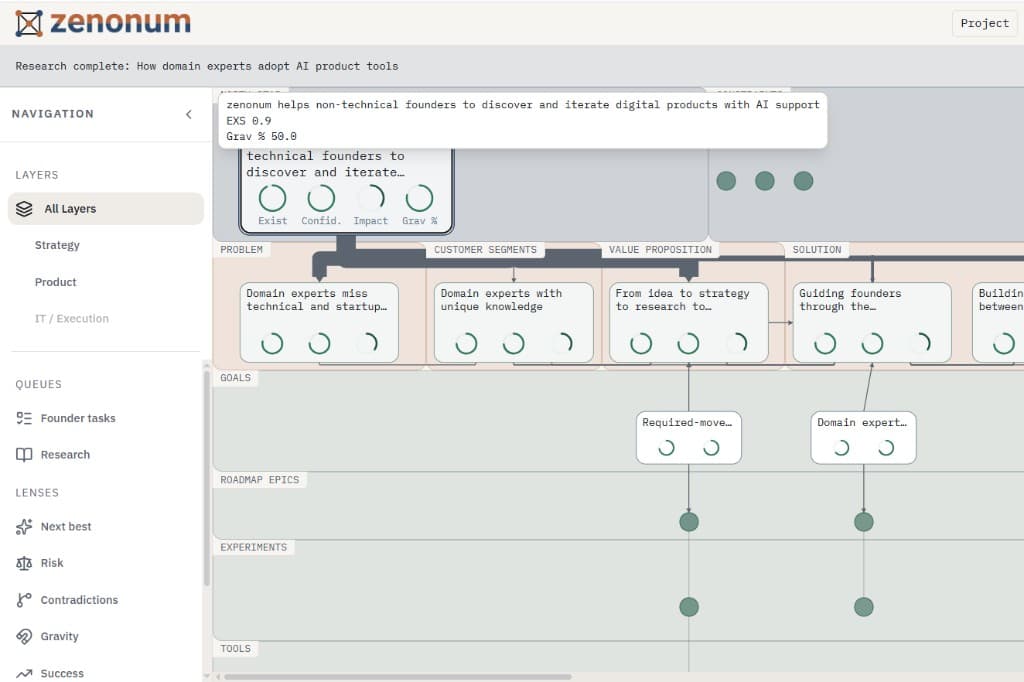Click the All Layers stack icon

24,209
